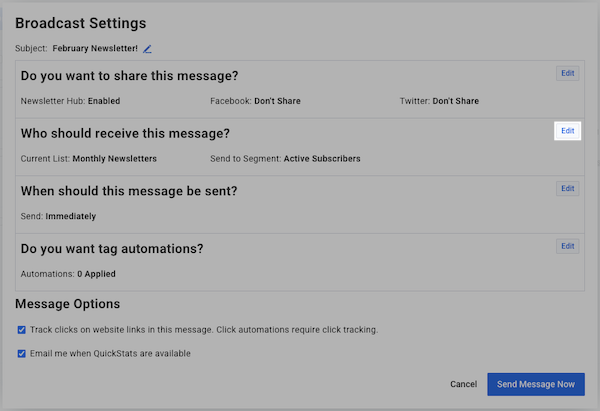Click the Message Options heading
The image size is (600, 411).
point(68,304)
